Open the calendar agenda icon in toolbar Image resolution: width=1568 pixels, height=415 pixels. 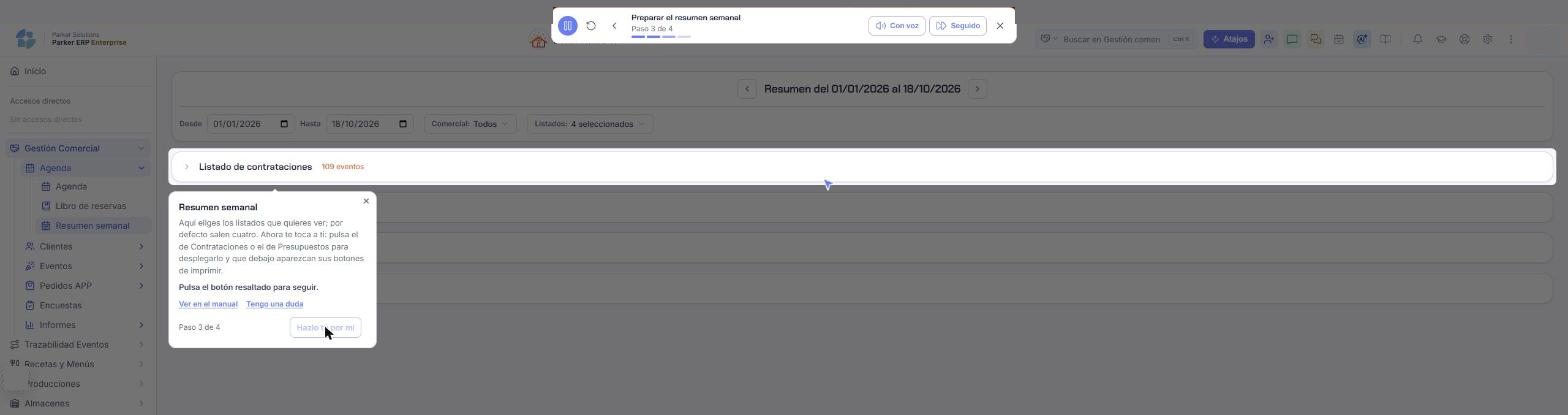click(1338, 39)
